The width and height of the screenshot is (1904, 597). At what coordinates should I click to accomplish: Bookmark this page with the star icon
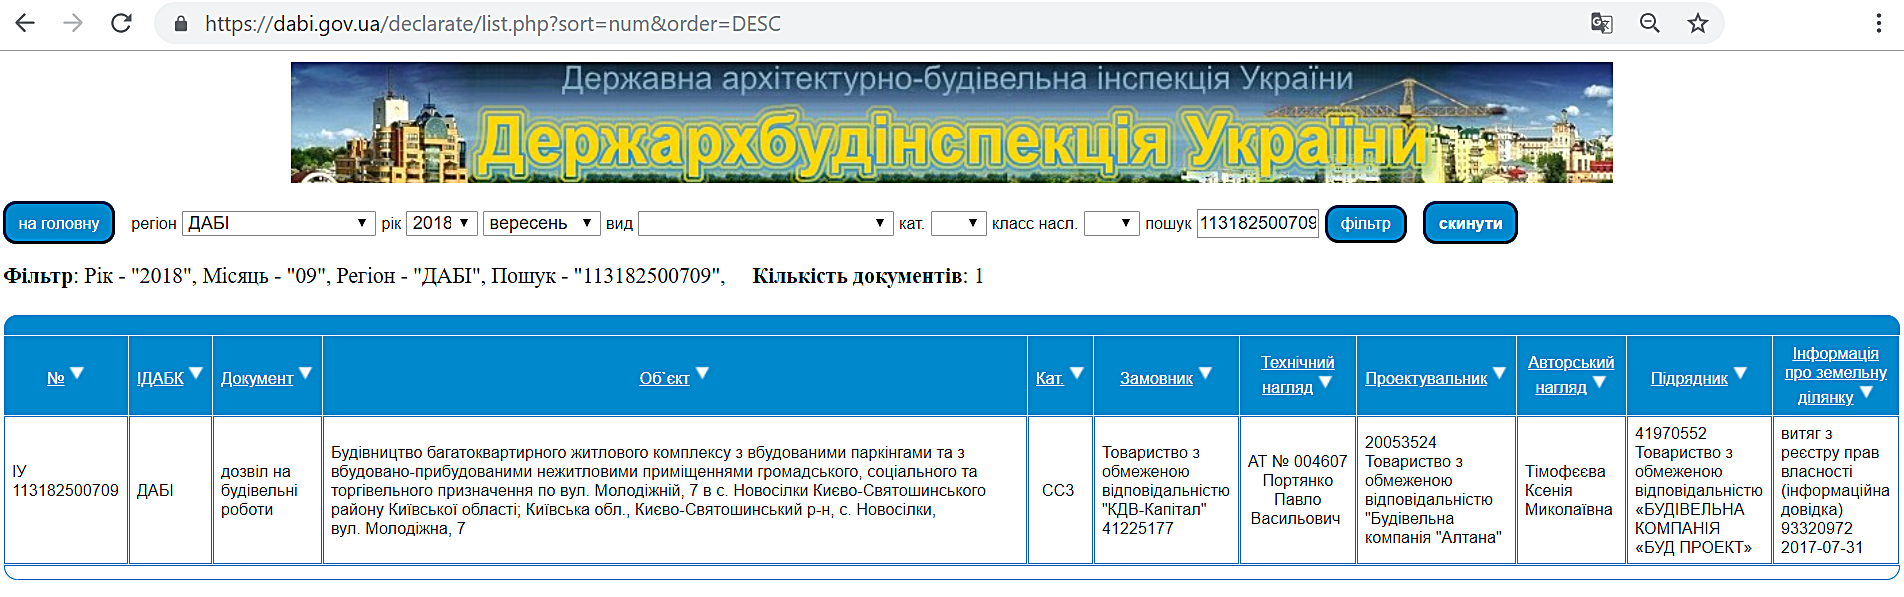[1698, 23]
